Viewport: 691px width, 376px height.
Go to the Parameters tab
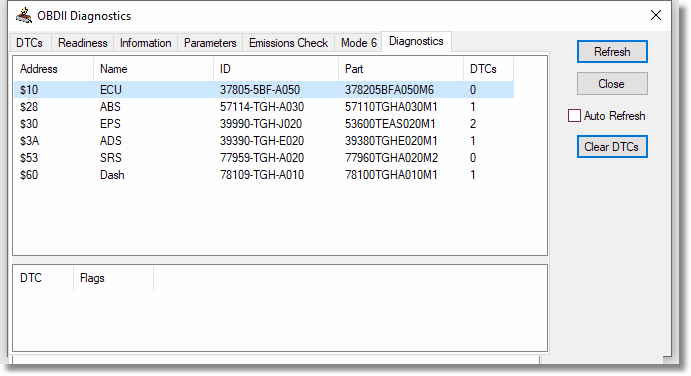210,43
